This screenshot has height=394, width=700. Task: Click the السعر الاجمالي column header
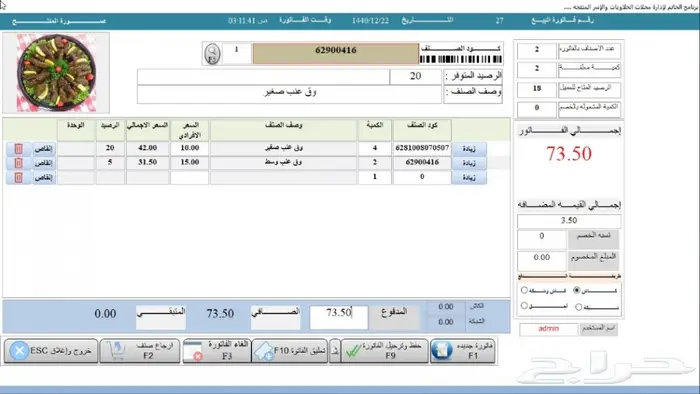click(x=147, y=130)
